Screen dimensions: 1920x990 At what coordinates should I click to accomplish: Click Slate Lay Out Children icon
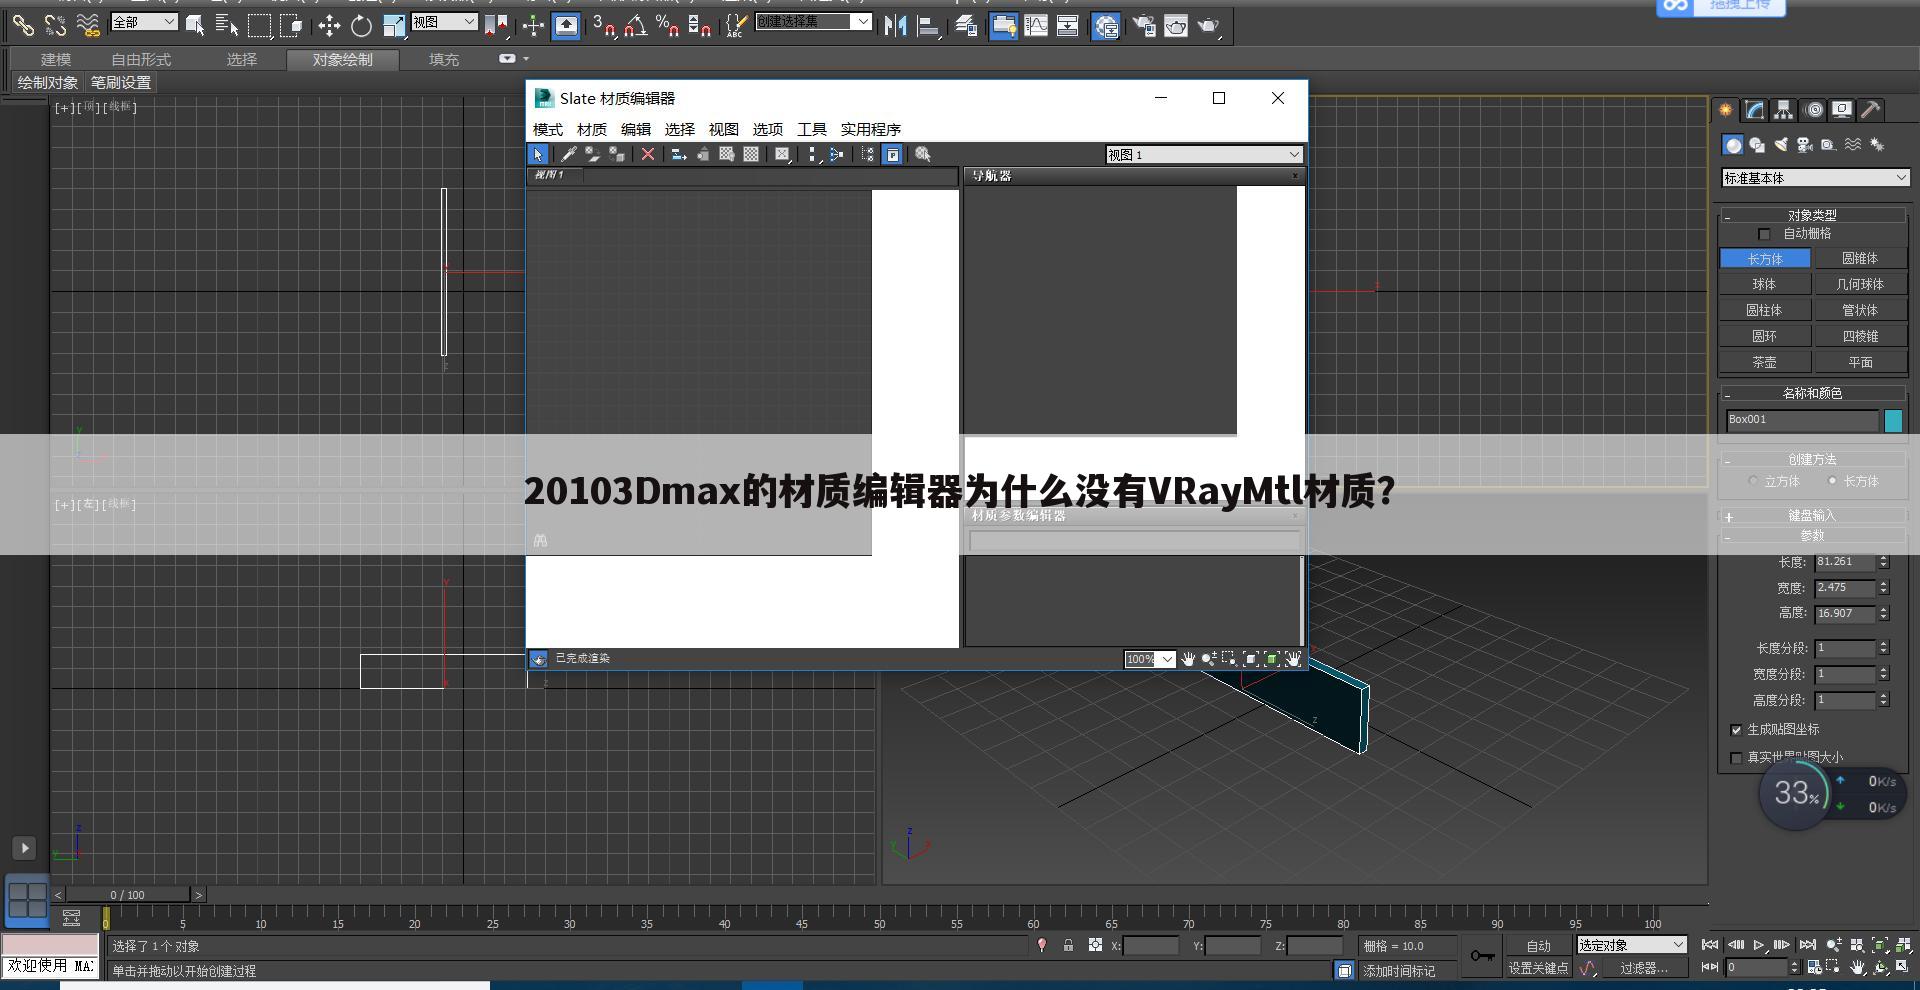[836, 154]
